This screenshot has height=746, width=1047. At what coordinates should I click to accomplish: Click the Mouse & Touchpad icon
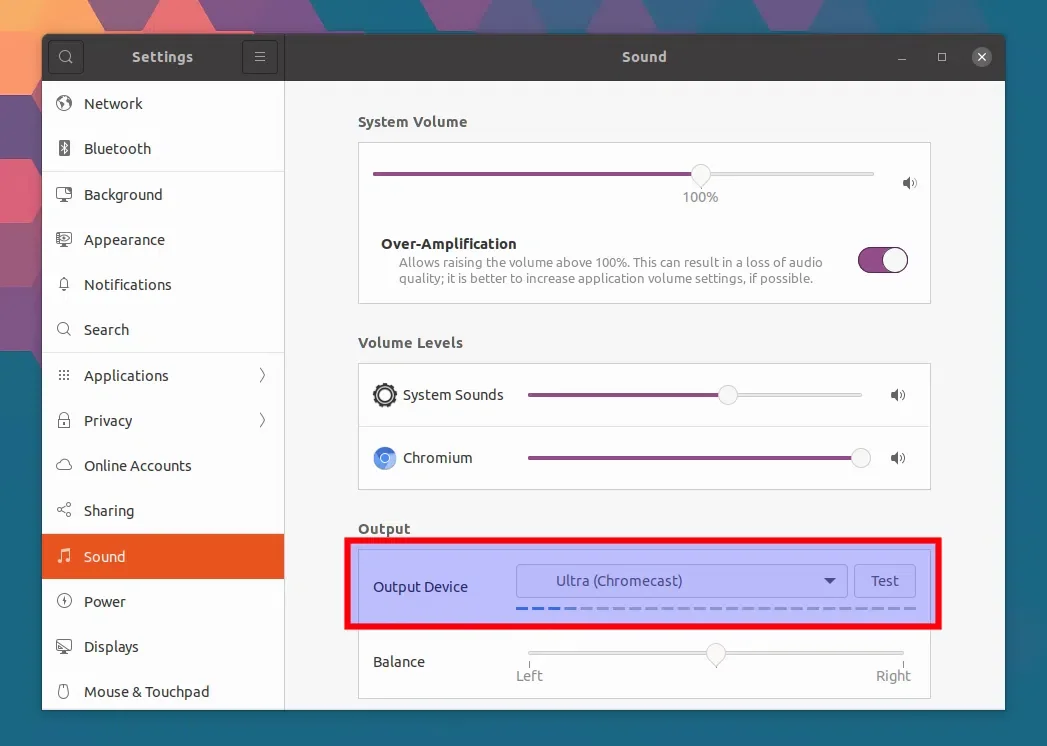coord(63,691)
